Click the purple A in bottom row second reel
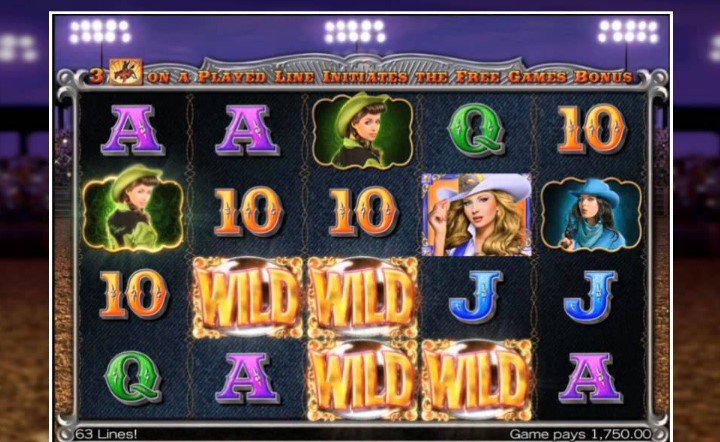Screen dimensions: 720x442 (247, 378)
